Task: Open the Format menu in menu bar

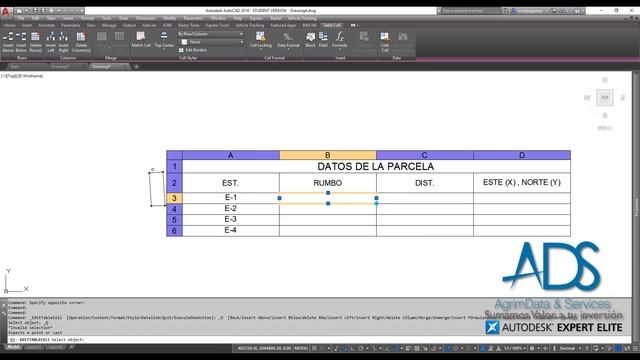Action: click(x=87, y=18)
